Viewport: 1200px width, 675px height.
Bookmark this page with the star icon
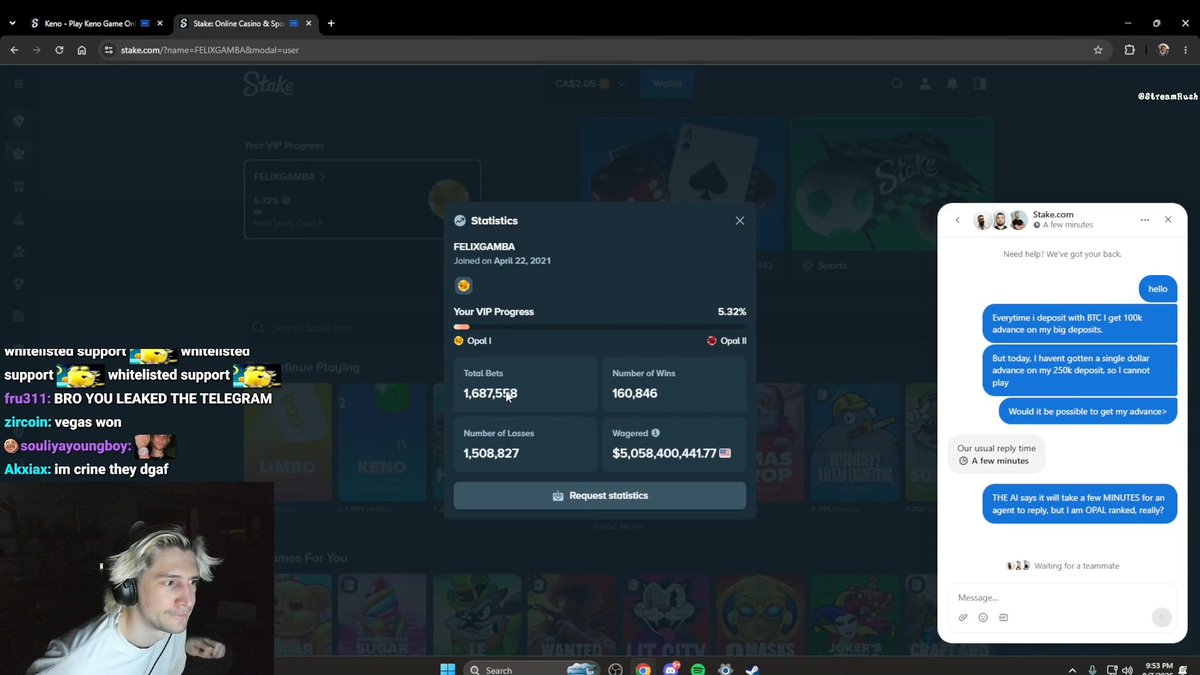click(1098, 50)
